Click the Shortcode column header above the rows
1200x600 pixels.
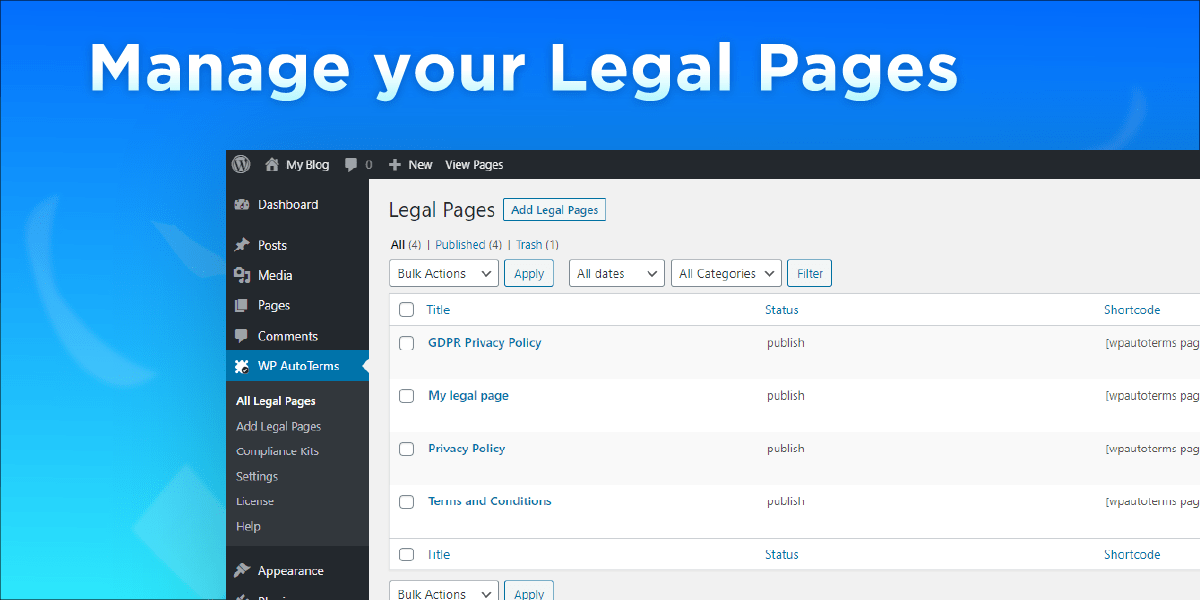pyautogui.click(x=1132, y=310)
